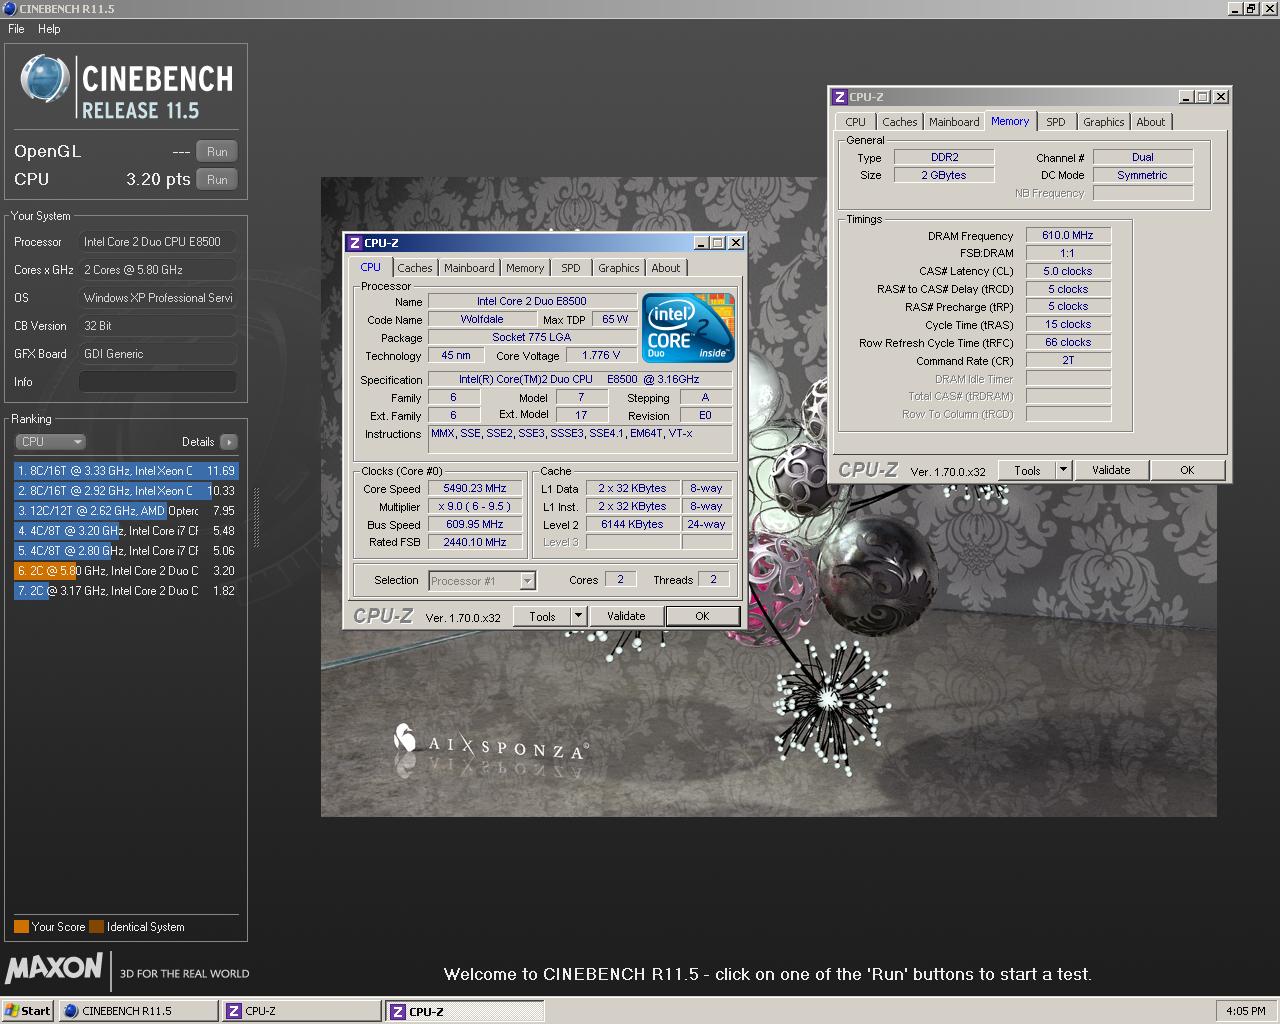Open Processor #1 selection dropdown
1280x1024 pixels.
[483, 581]
